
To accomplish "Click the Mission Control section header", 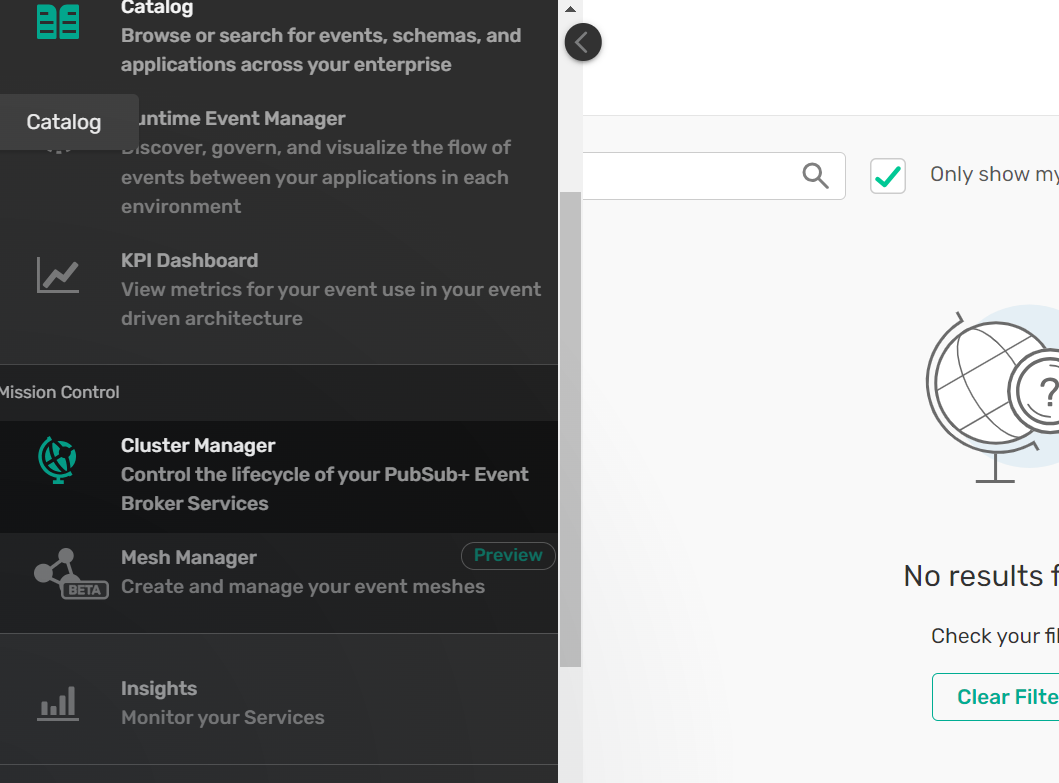I will pyautogui.click(x=60, y=393).
